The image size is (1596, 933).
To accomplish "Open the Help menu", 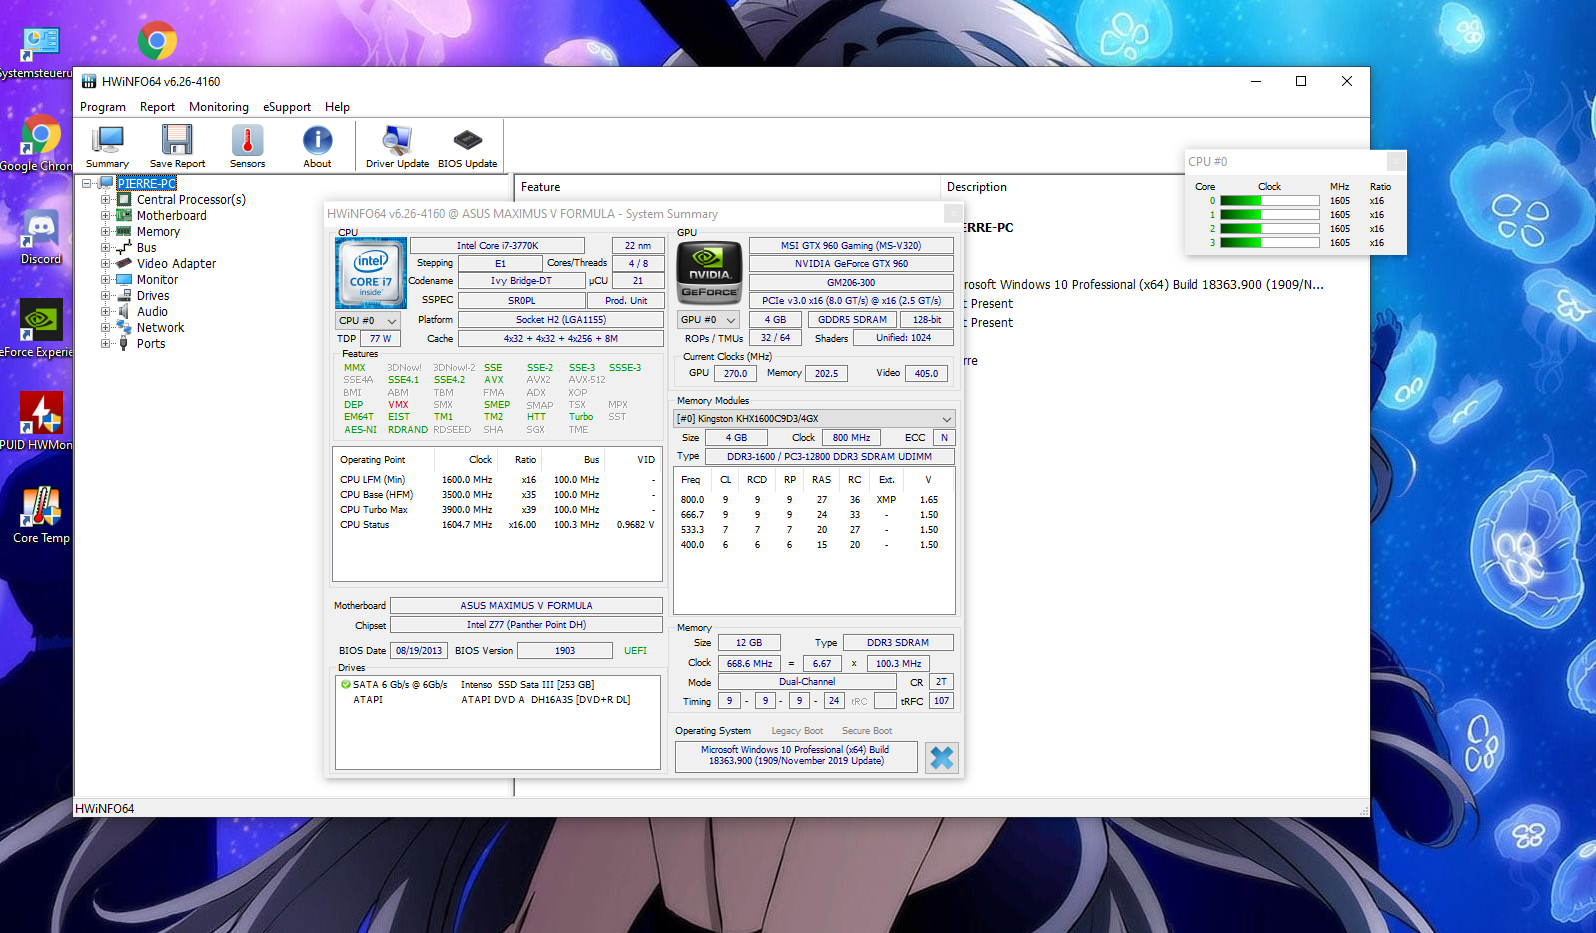I will tap(338, 107).
